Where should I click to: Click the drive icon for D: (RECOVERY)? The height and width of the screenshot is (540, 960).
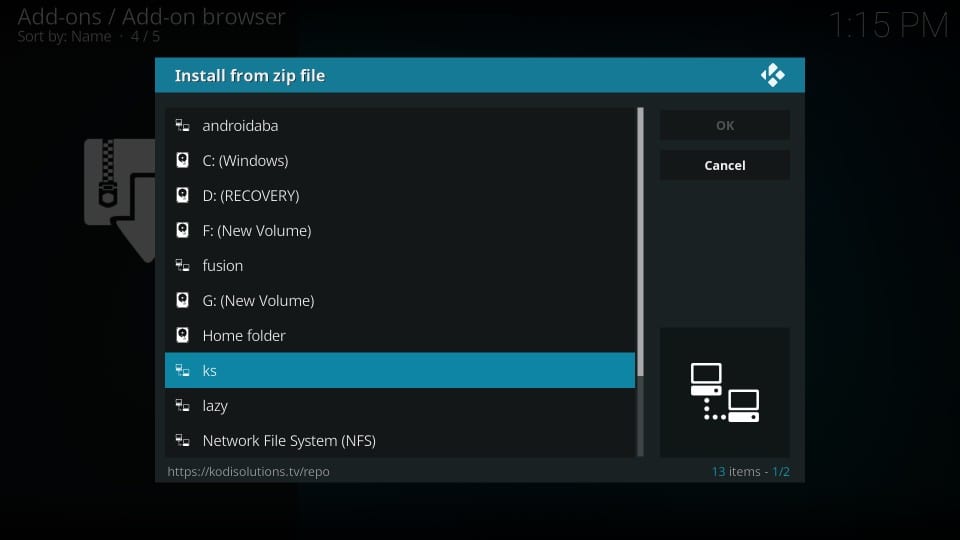pyautogui.click(x=182, y=195)
